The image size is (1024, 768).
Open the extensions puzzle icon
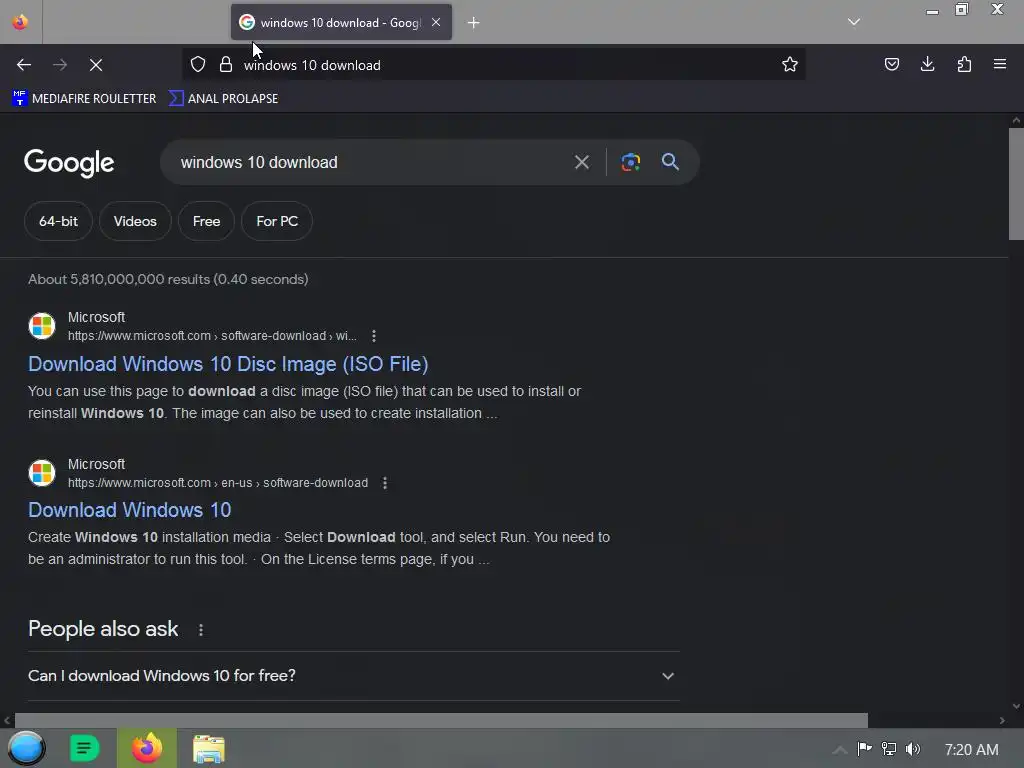964,64
